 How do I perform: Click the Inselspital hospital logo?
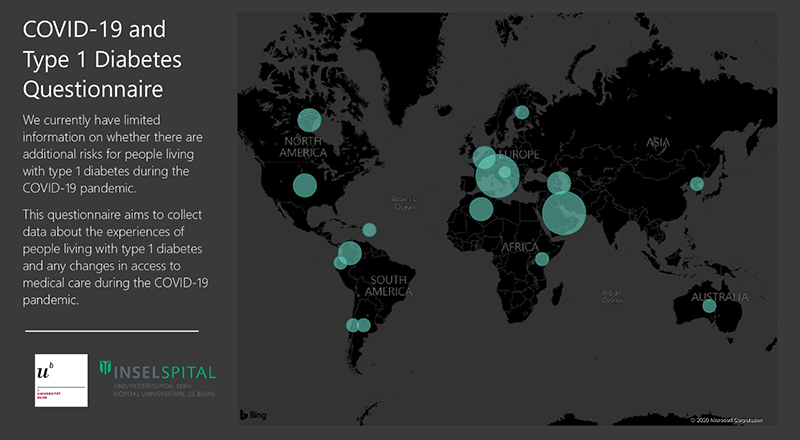[158, 379]
